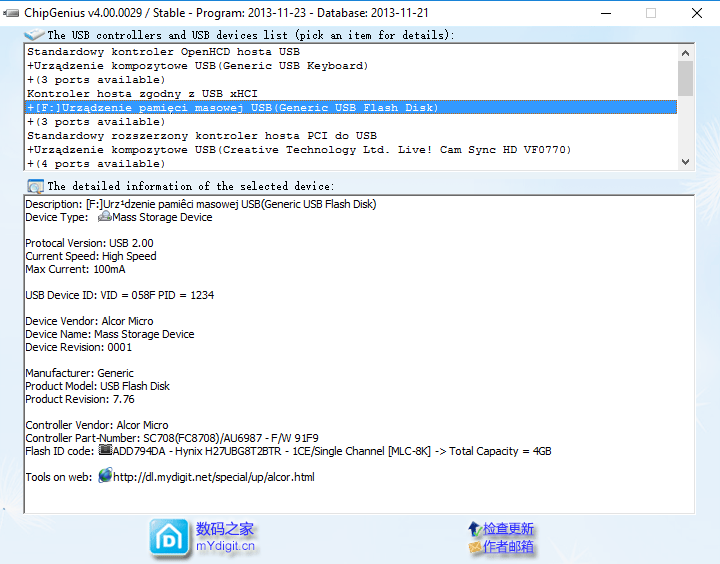720x564 pixels.
Task: Click the Device Revision 0001 line
Action: [79, 347]
